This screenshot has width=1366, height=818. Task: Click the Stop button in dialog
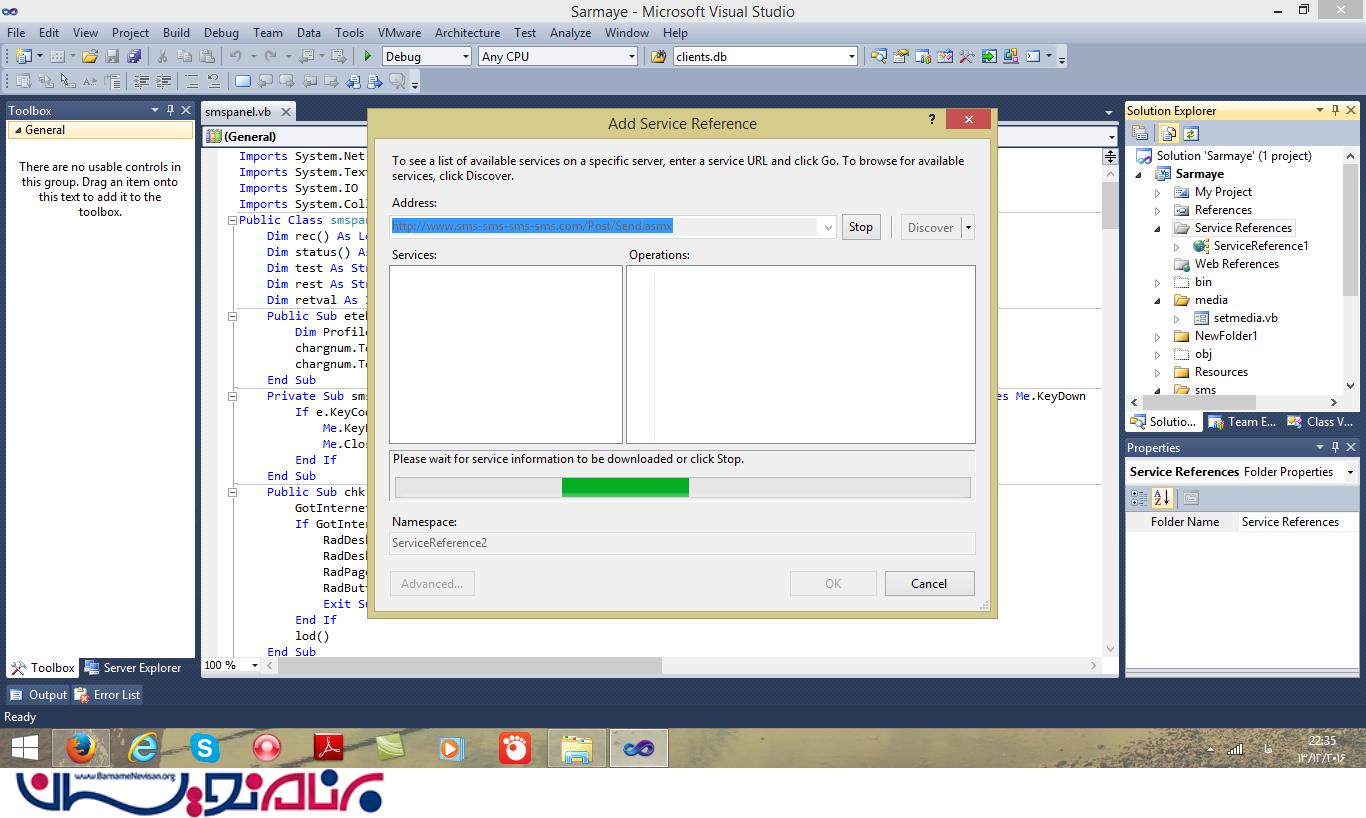pyautogui.click(x=861, y=227)
